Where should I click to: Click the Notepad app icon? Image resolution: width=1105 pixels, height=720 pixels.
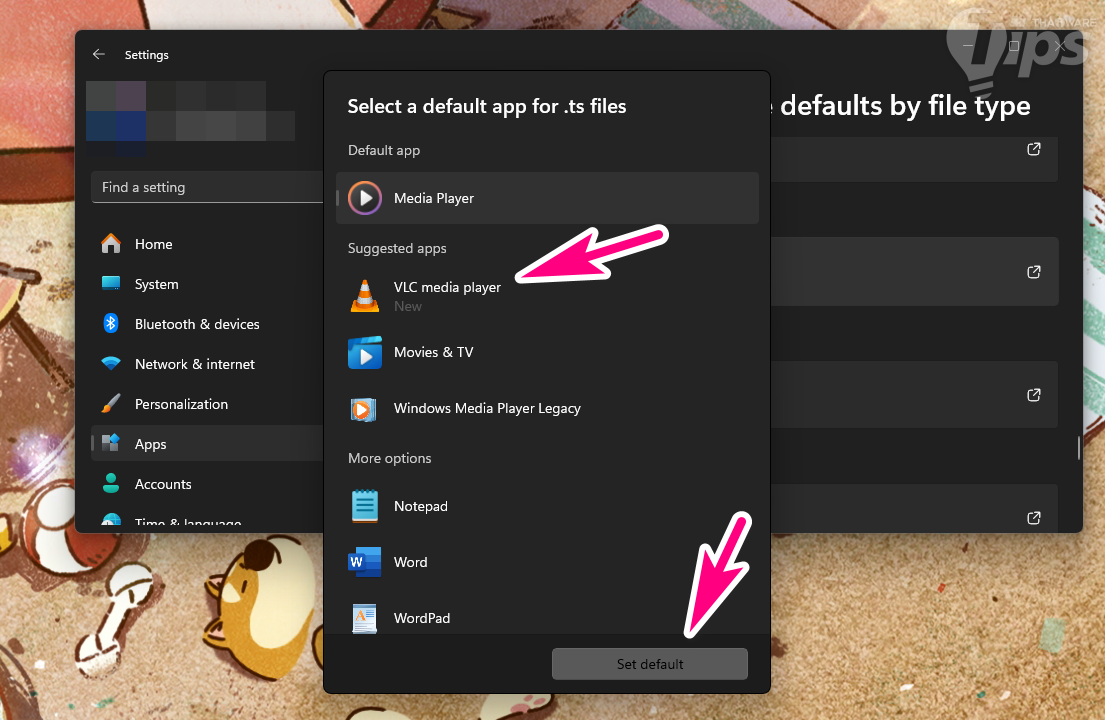click(365, 506)
